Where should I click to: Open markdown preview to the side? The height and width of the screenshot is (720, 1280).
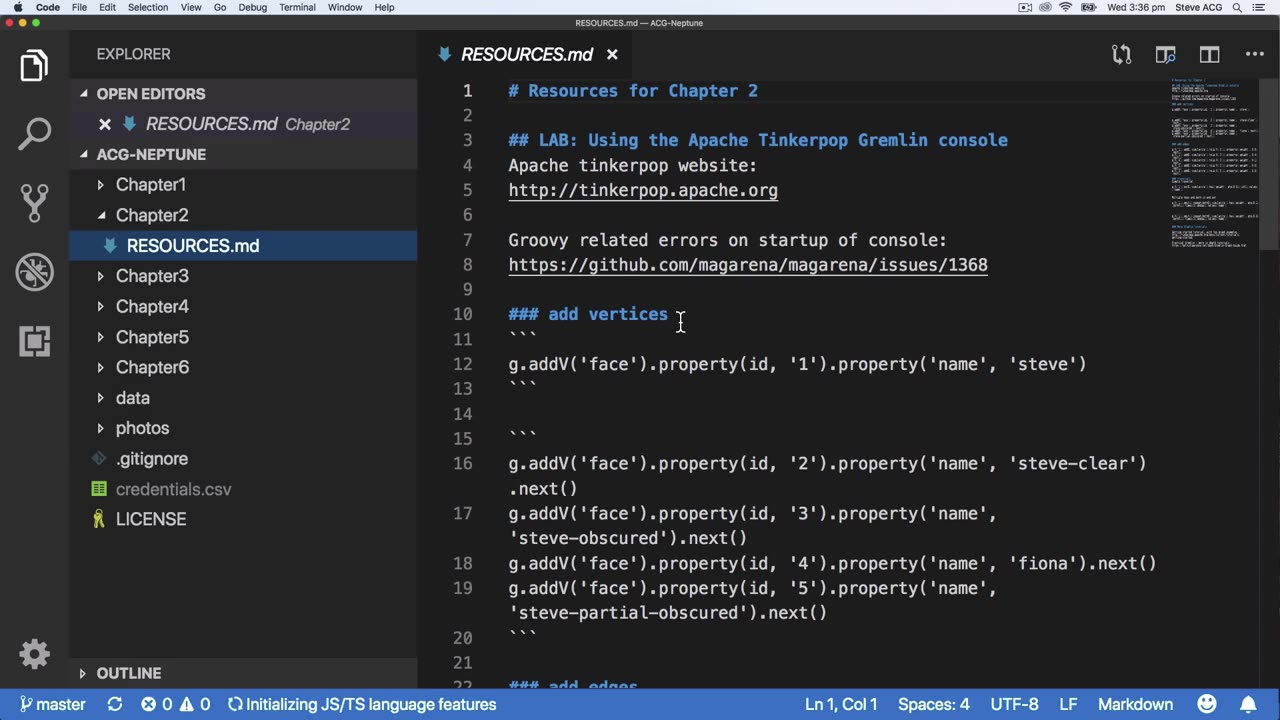coord(1165,55)
